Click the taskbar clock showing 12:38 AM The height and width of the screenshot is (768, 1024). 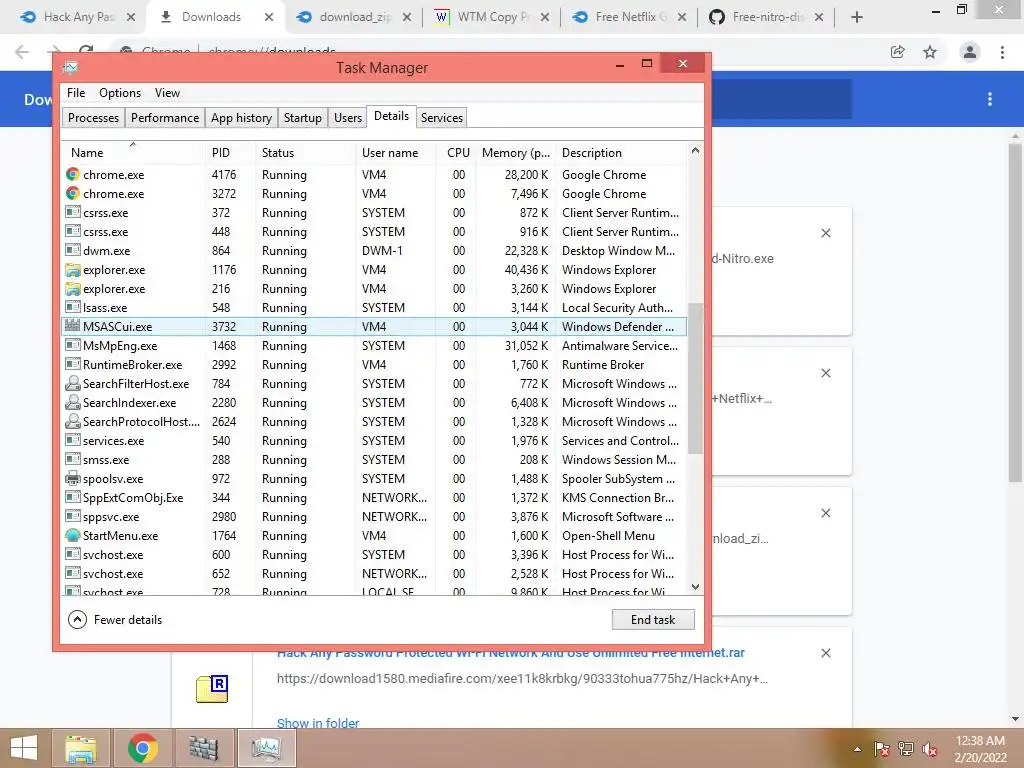point(980,749)
